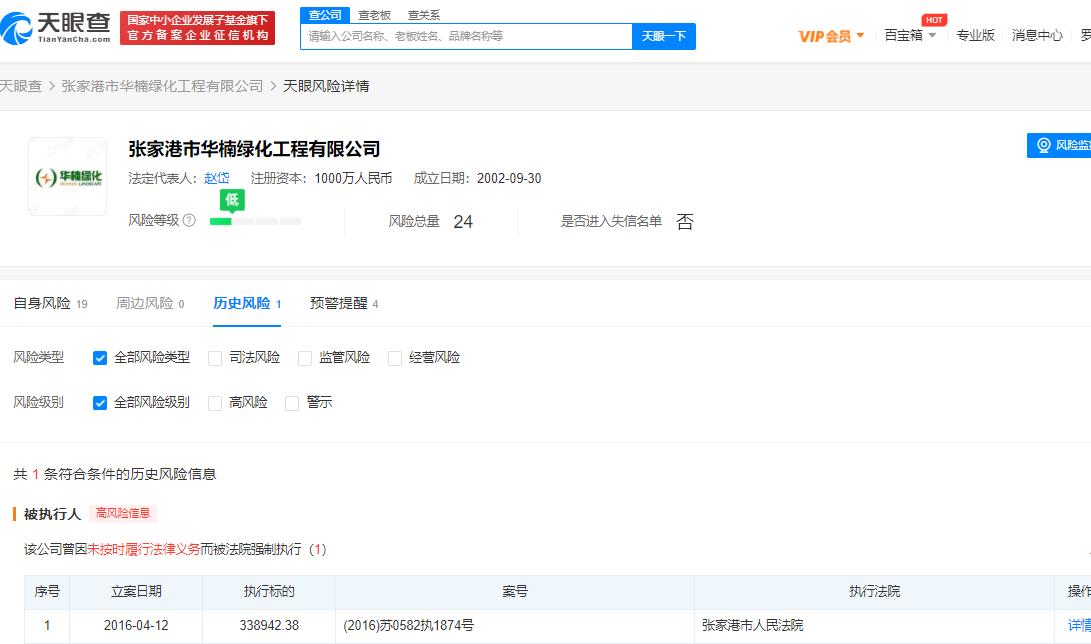The width and height of the screenshot is (1091, 644).
Task: Check the 全部风险类型 checkbox
Action: pos(100,358)
